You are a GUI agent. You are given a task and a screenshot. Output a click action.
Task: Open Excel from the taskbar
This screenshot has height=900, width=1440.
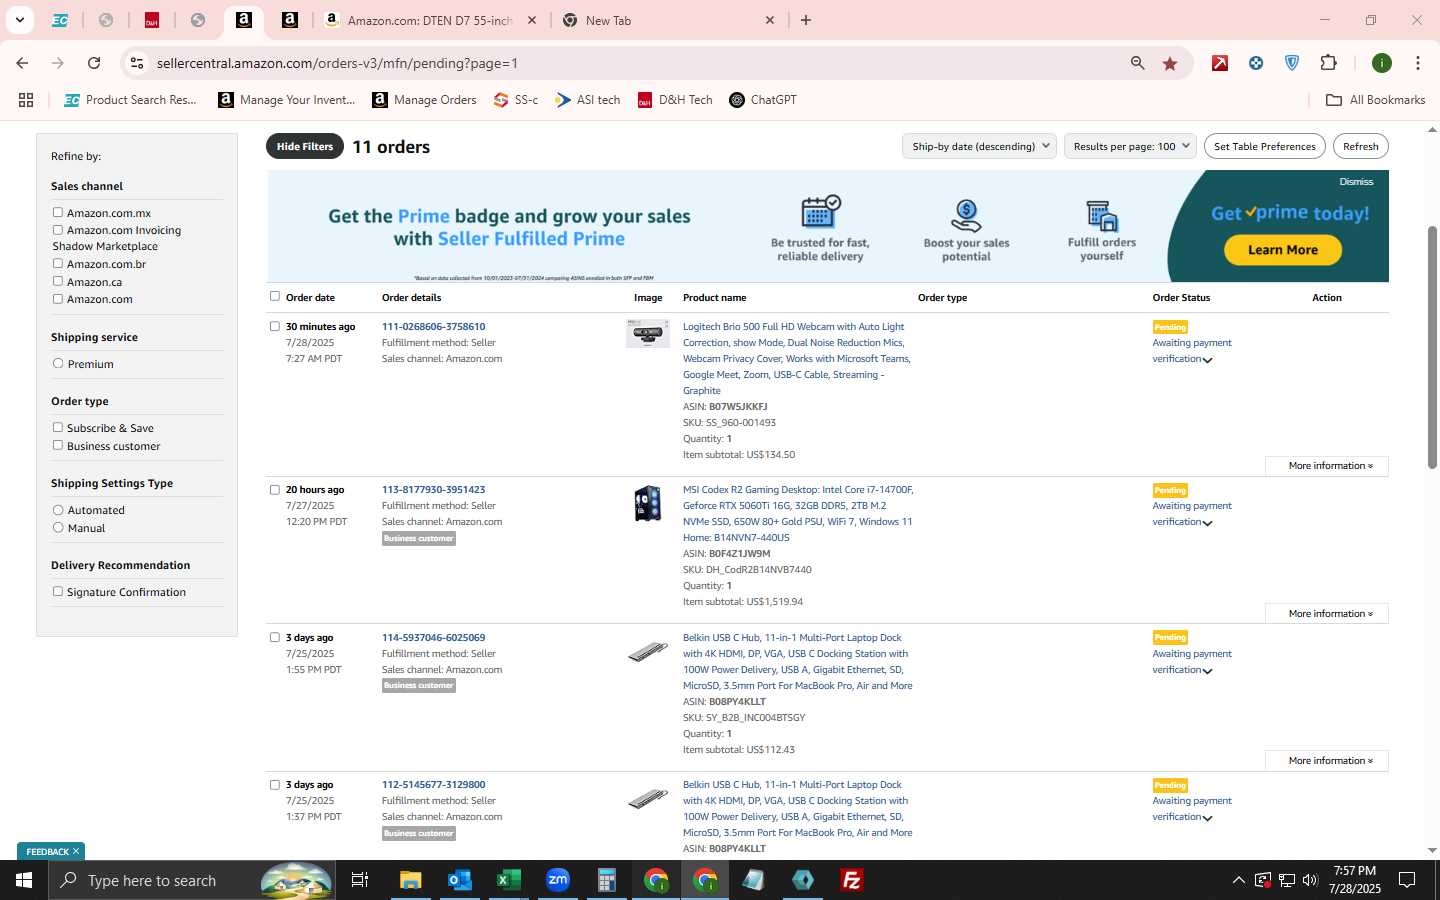(x=509, y=880)
